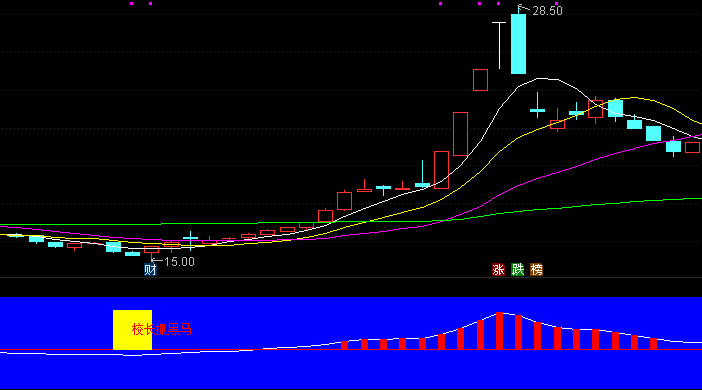Open the 榜 ranking icon
This screenshot has height=390, width=702.
click(536, 270)
